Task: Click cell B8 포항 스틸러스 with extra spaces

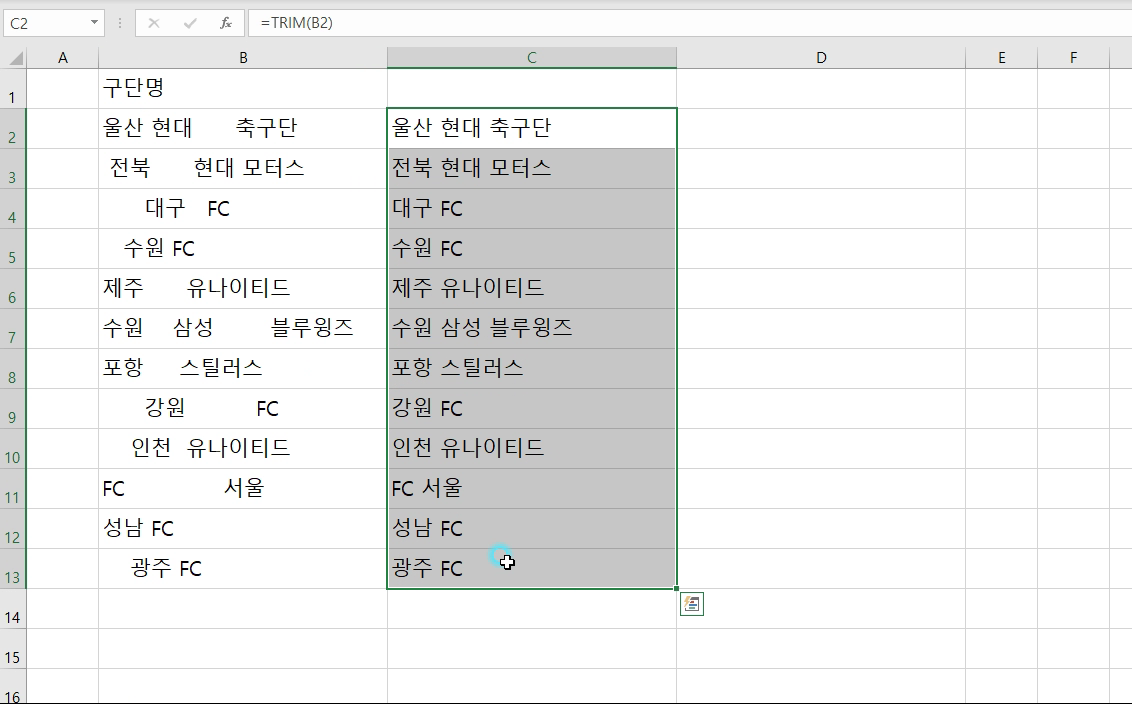Action: click(243, 369)
